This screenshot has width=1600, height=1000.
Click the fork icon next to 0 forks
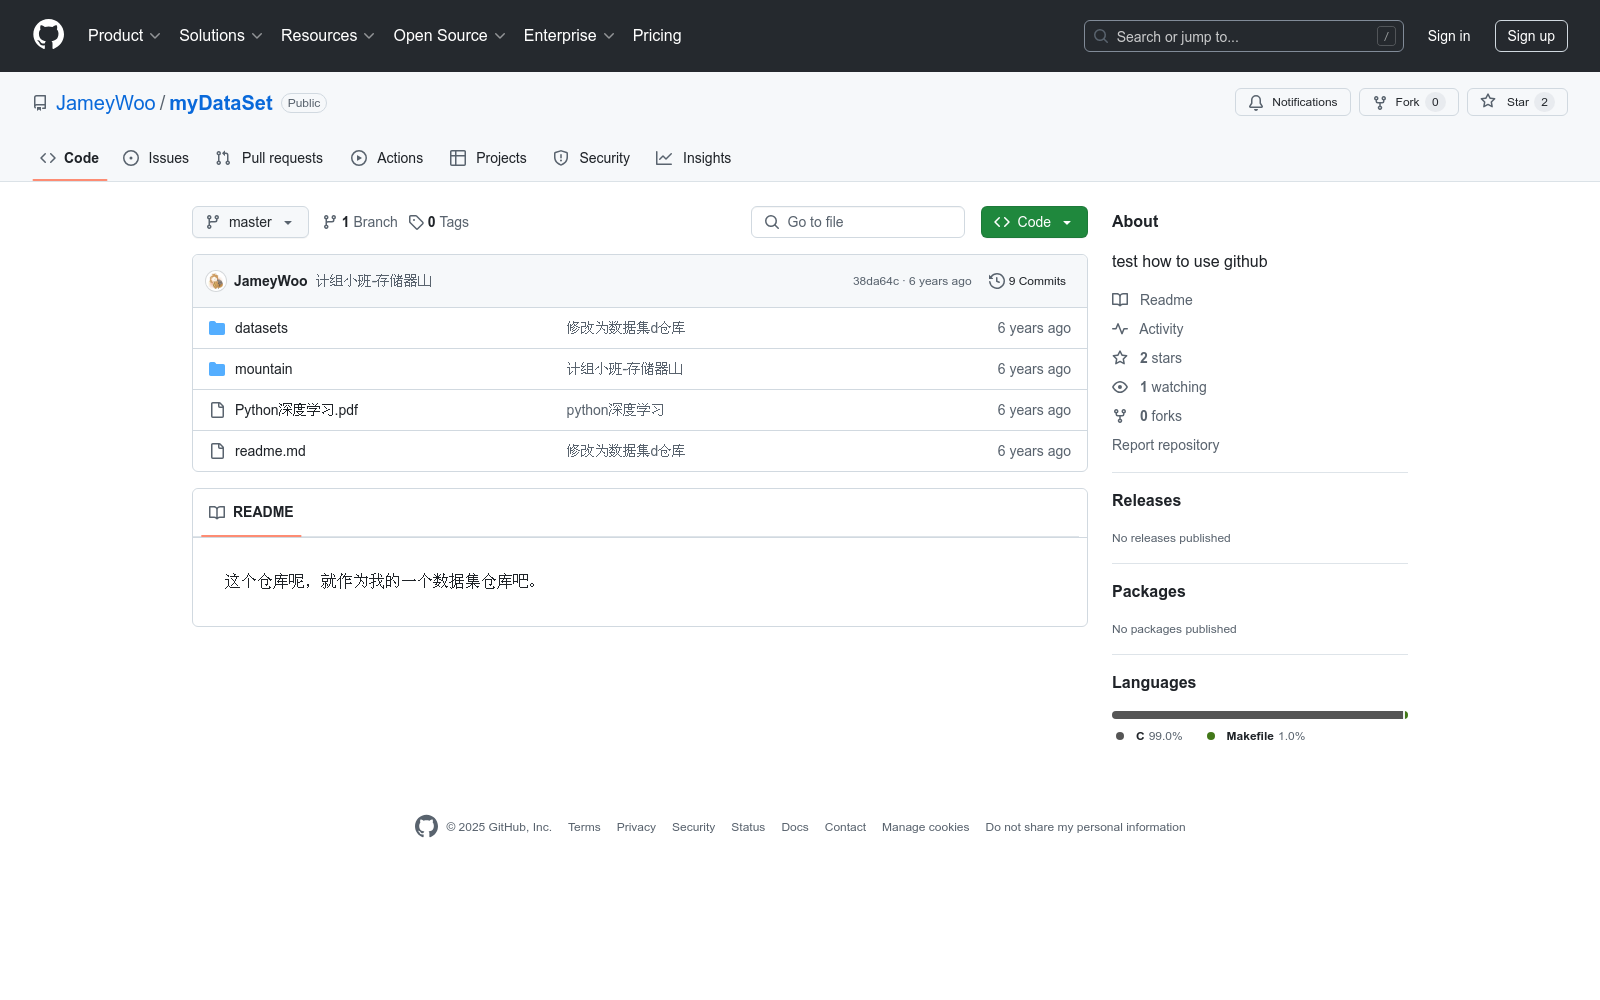(1120, 416)
